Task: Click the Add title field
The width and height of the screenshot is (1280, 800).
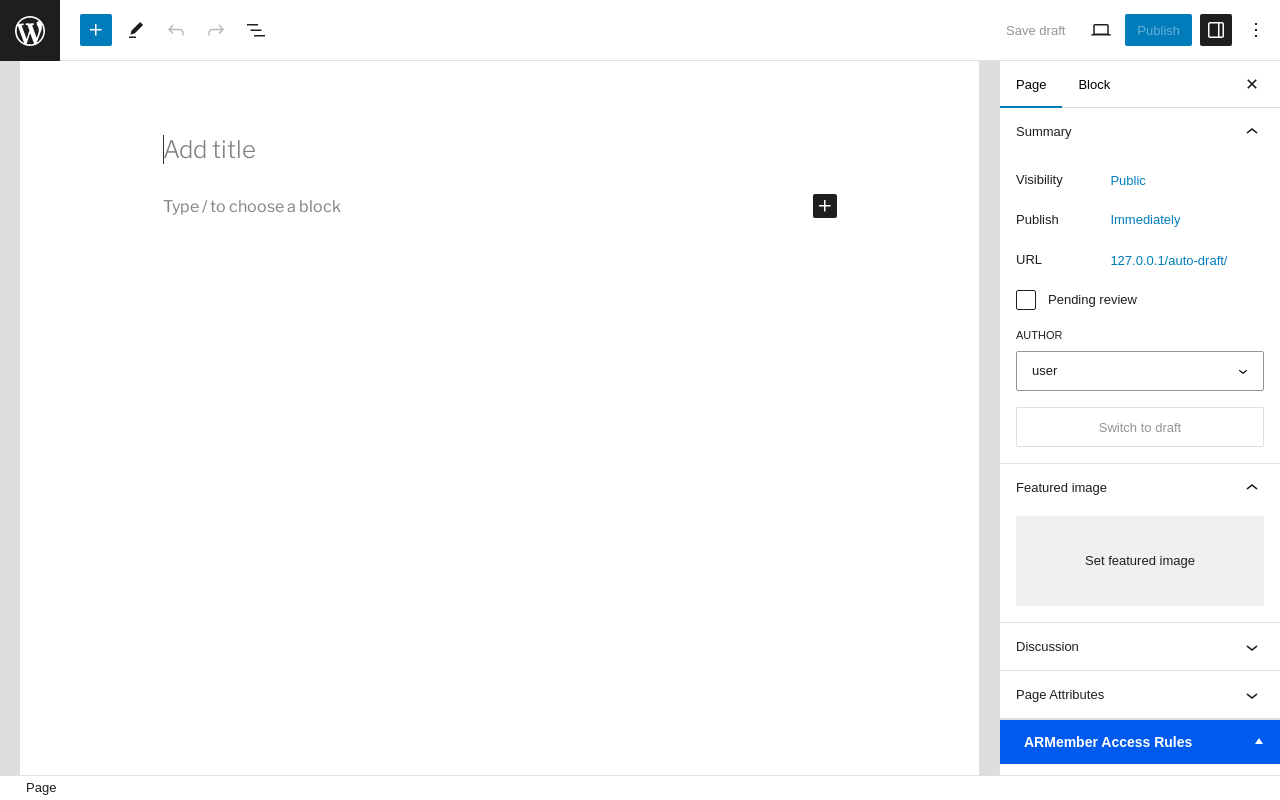Action: [x=500, y=150]
